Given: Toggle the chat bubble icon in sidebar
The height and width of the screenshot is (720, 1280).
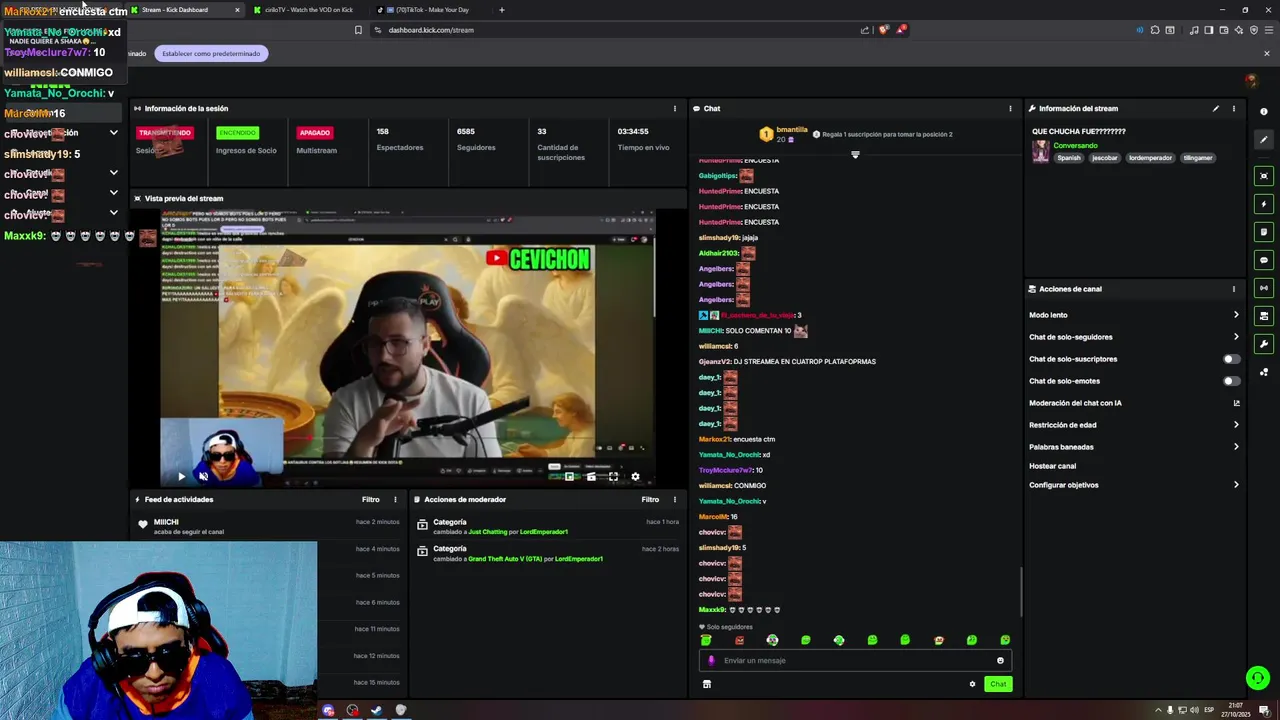Looking at the screenshot, I should [x=1264, y=260].
